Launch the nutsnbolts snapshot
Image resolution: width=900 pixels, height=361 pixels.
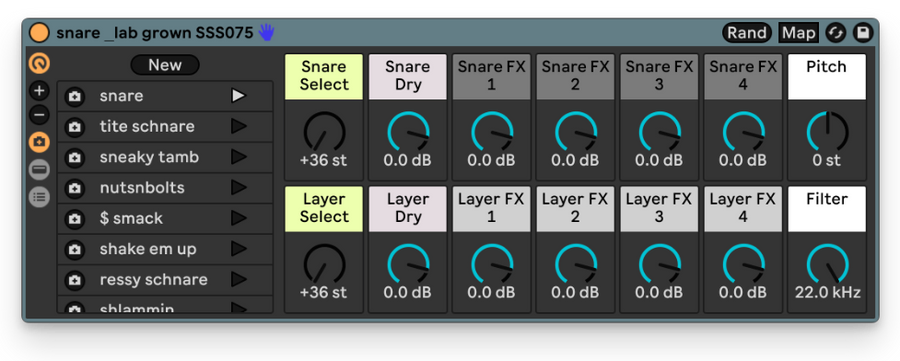pyautogui.click(x=239, y=188)
